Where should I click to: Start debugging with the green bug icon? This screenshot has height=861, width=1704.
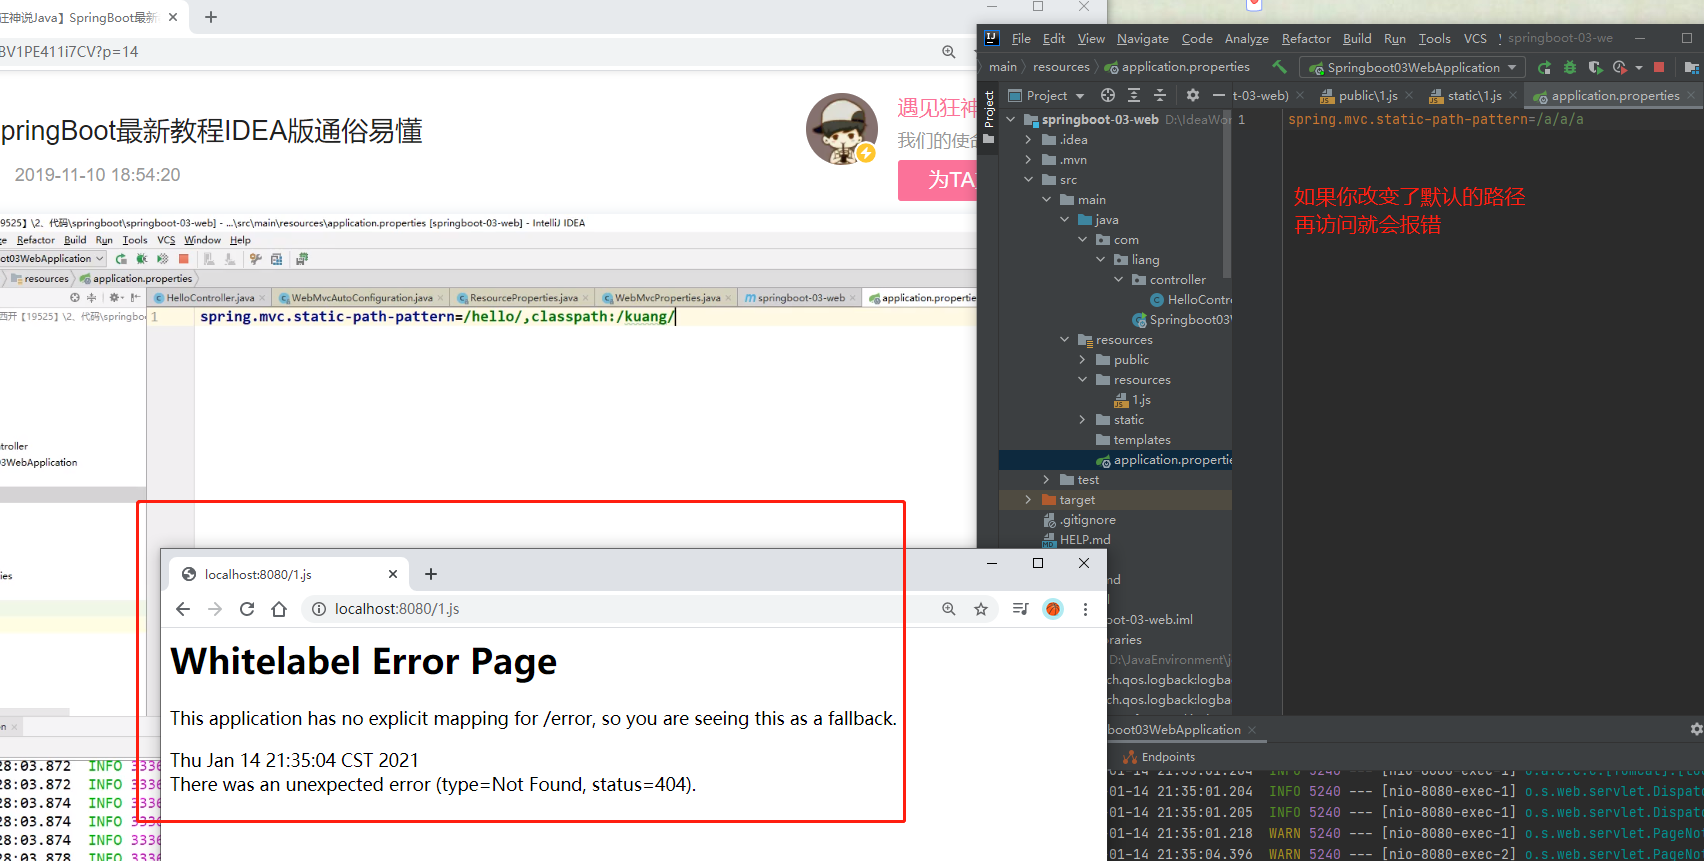click(1570, 67)
